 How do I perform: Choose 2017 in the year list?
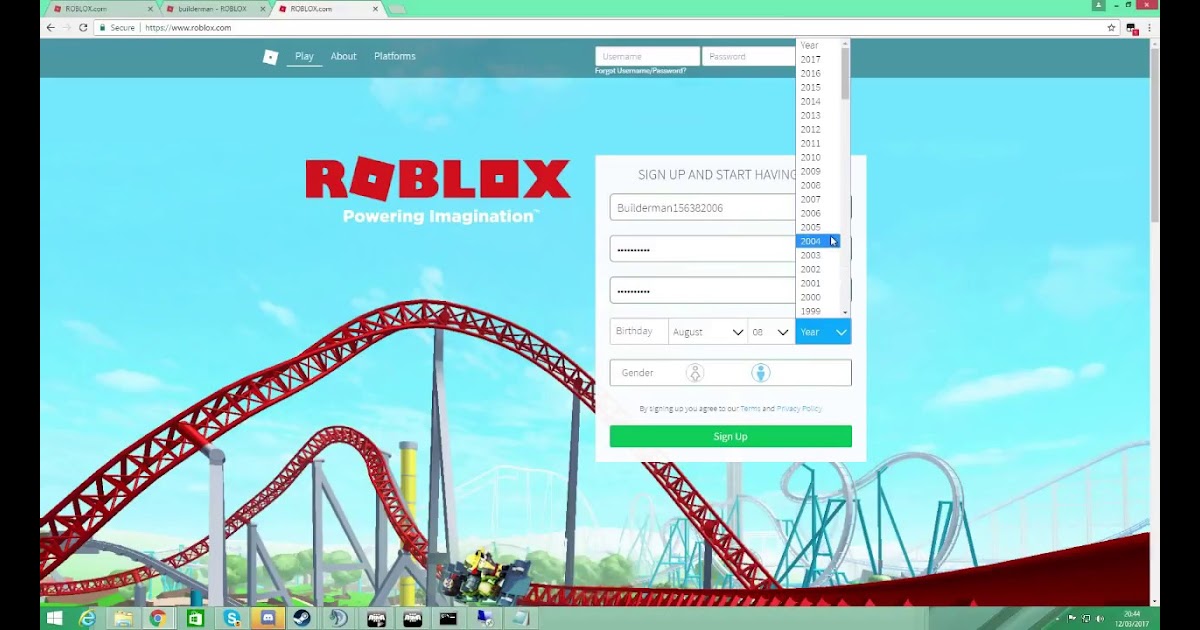[x=818, y=59]
